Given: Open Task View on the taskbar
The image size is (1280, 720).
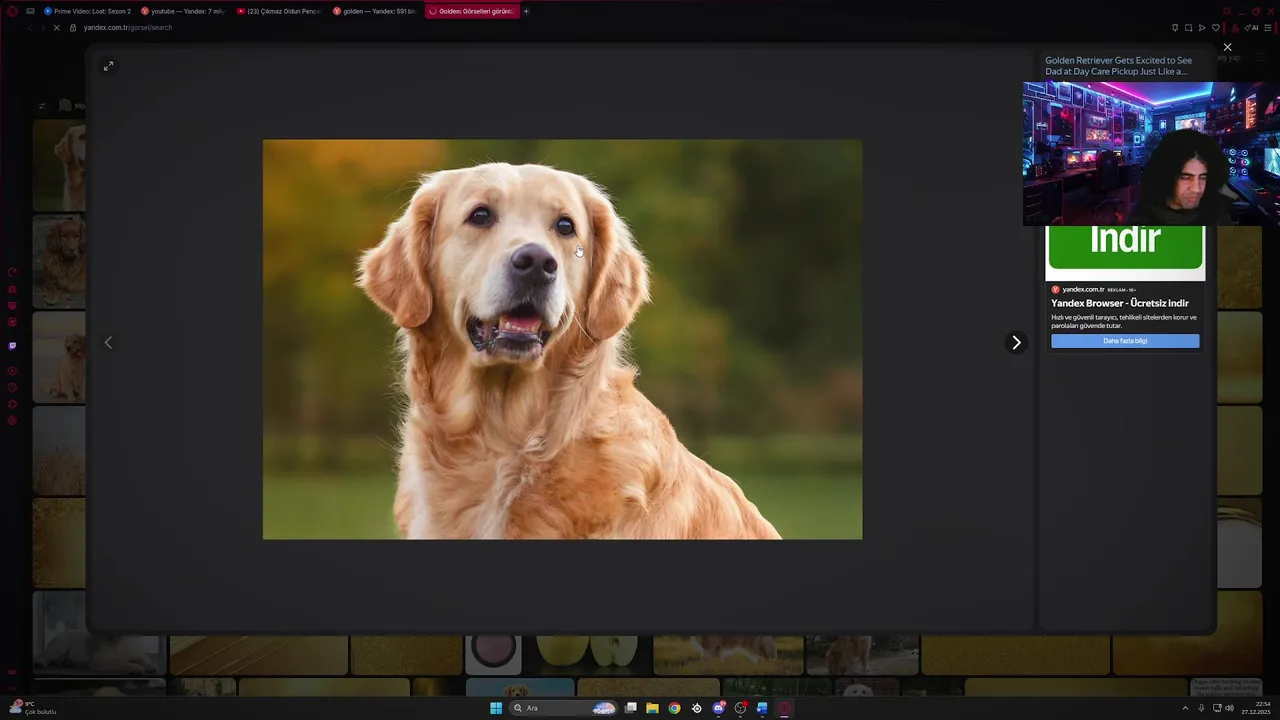Looking at the screenshot, I should pyautogui.click(x=631, y=707).
